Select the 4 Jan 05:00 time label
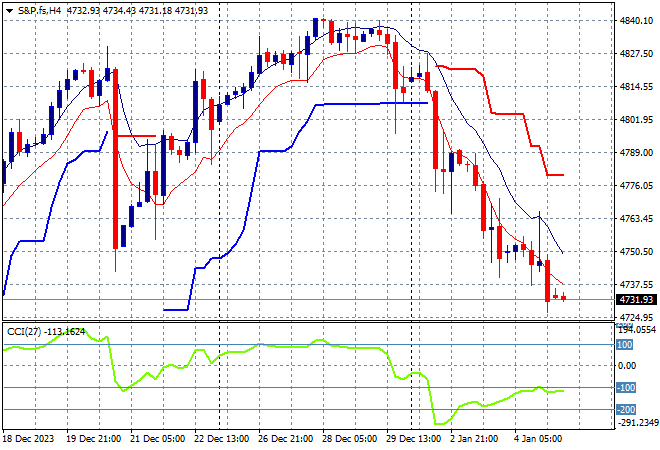 [x=538, y=439]
